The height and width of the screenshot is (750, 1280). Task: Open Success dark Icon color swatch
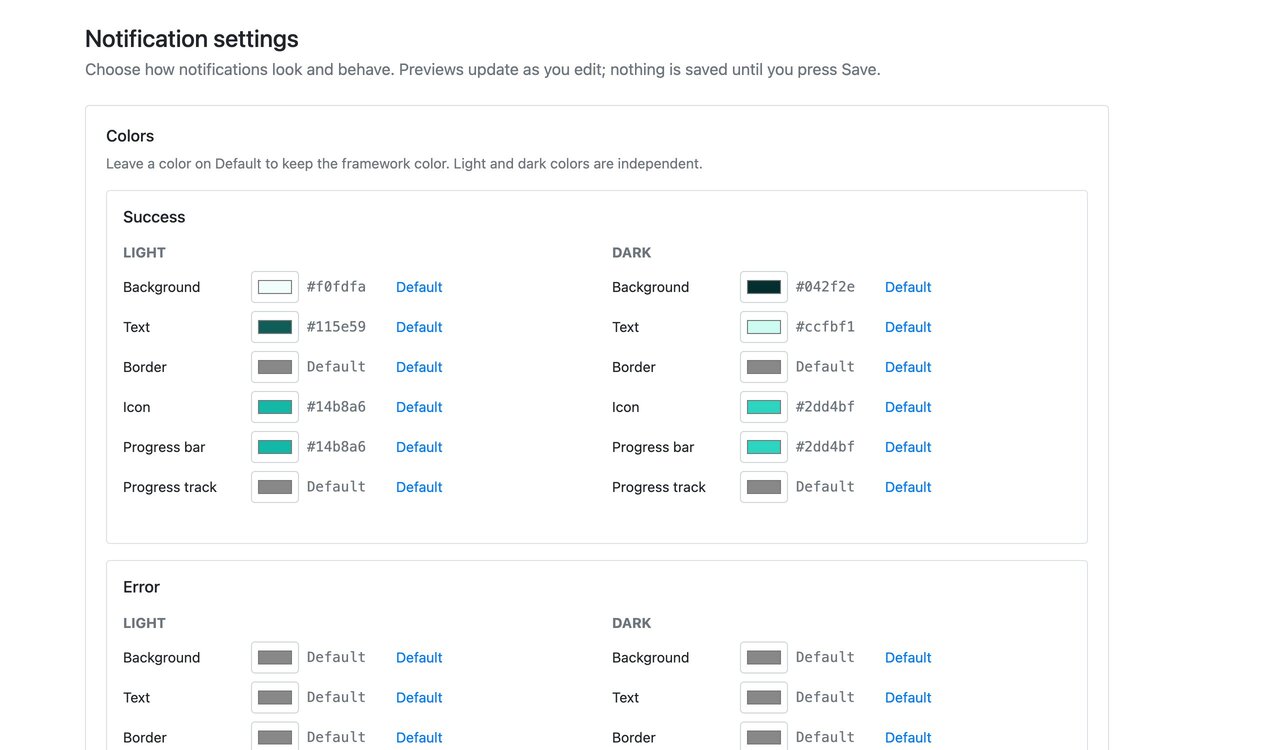764,407
